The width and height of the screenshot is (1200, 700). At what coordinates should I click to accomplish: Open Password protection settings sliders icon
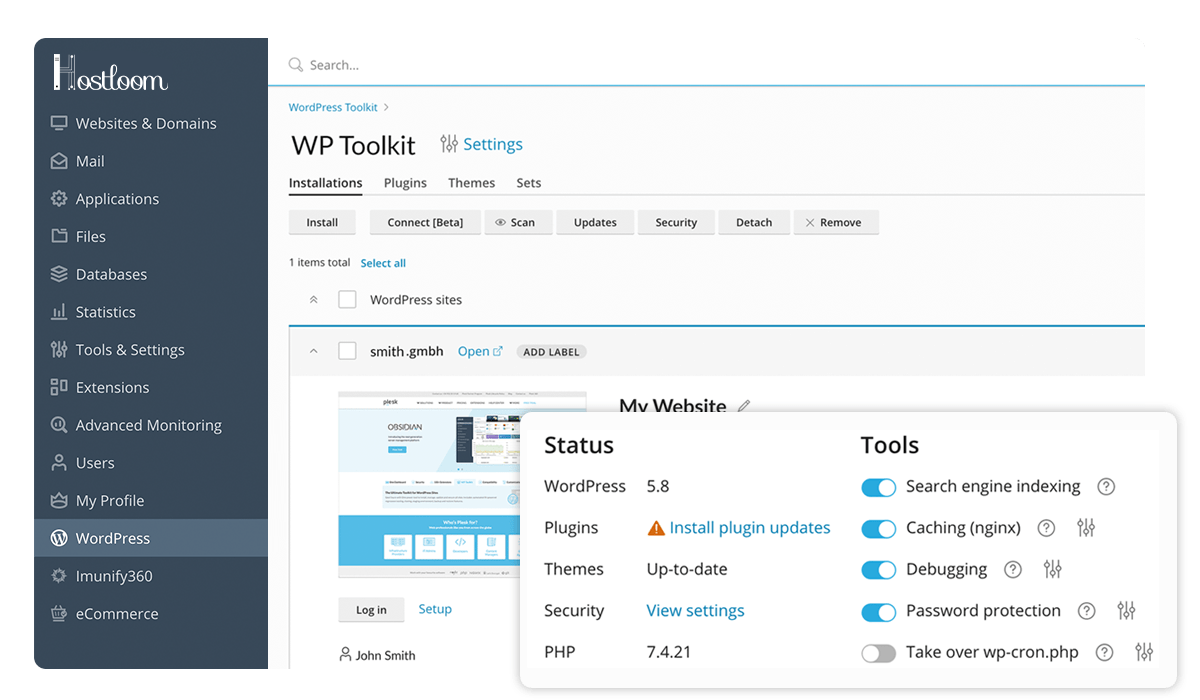tap(1126, 611)
